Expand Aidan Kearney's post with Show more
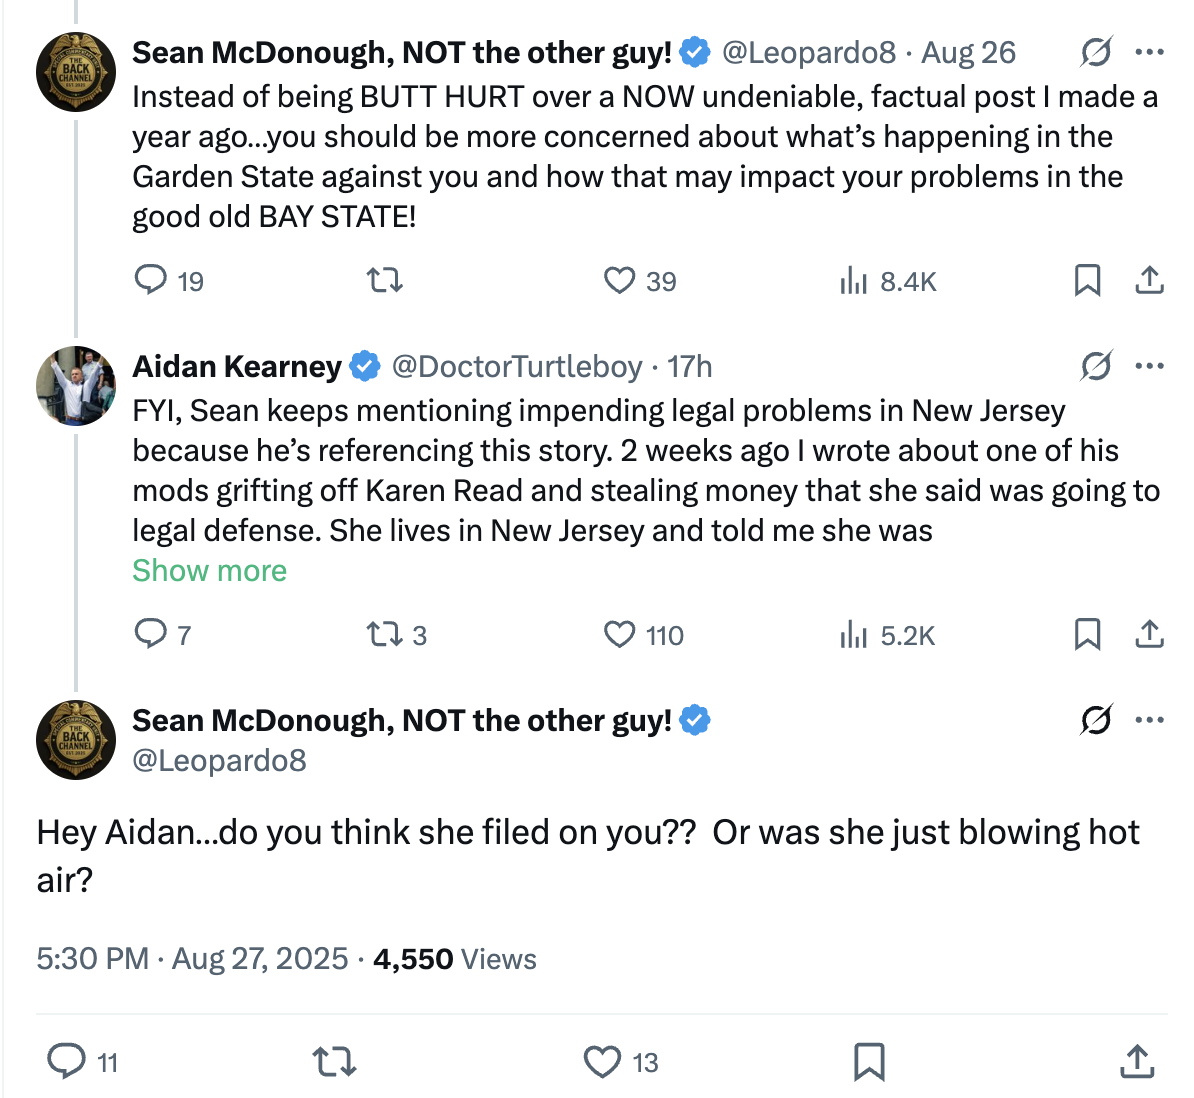1194x1098 pixels. click(x=209, y=571)
